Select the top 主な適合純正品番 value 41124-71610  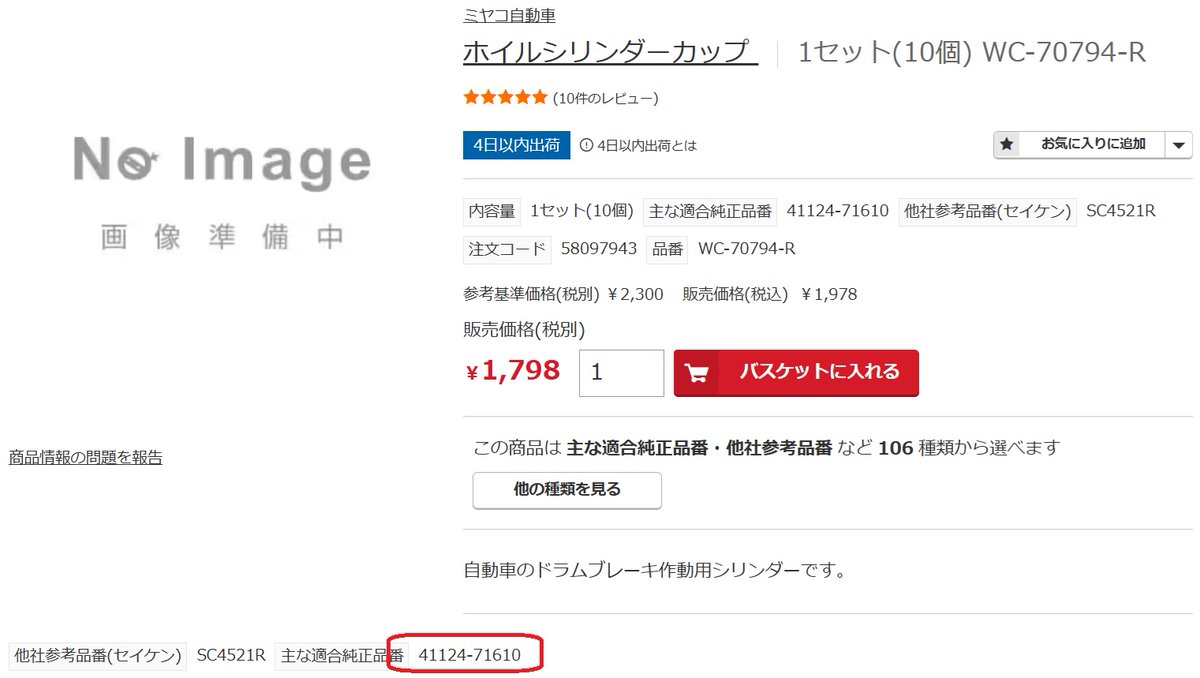point(838,211)
